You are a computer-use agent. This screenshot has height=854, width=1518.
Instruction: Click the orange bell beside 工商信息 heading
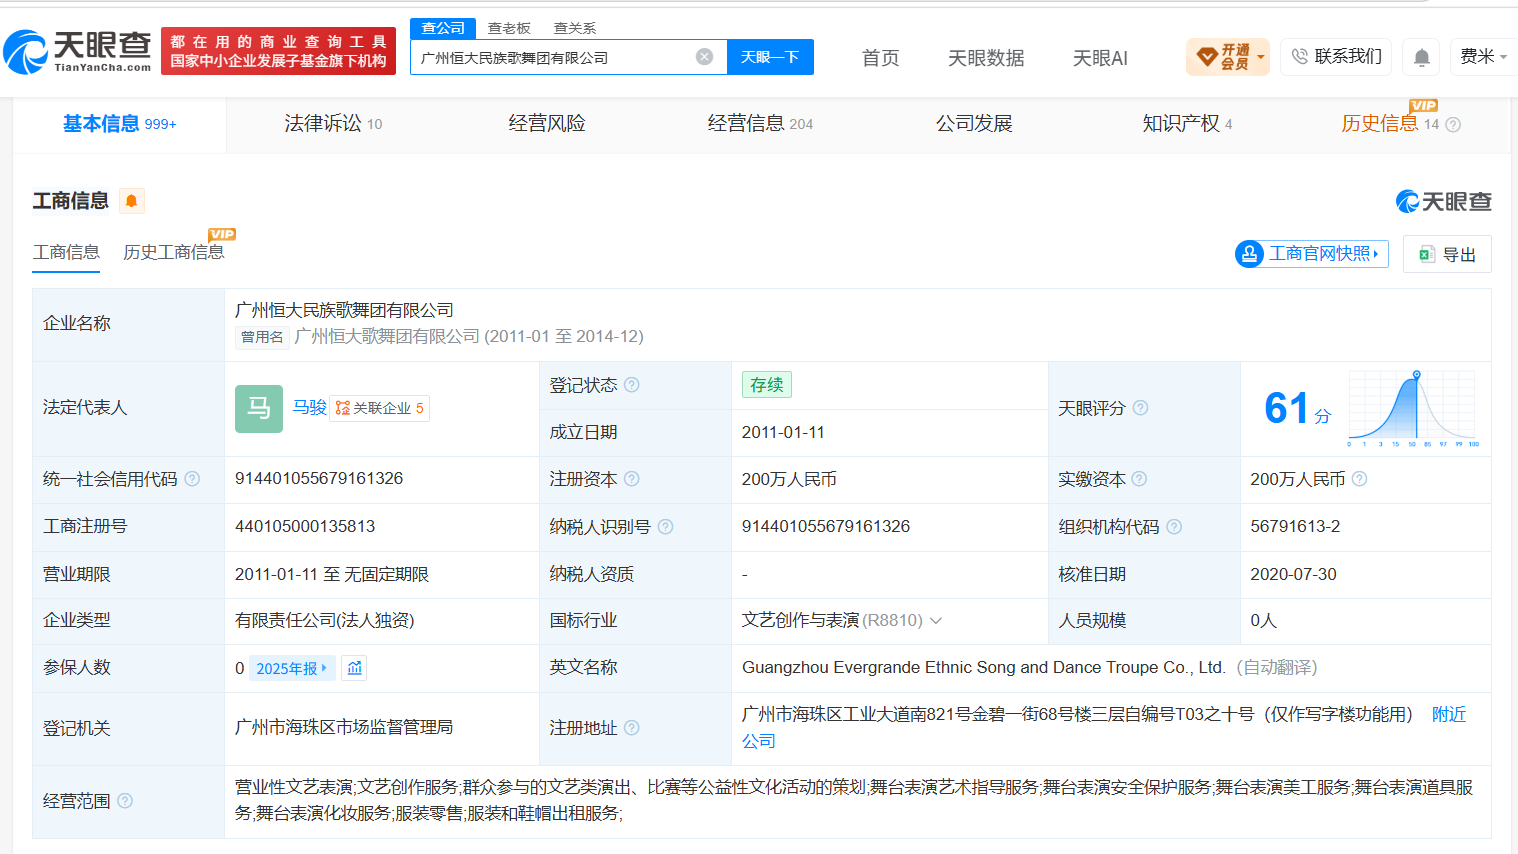click(x=131, y=201)
